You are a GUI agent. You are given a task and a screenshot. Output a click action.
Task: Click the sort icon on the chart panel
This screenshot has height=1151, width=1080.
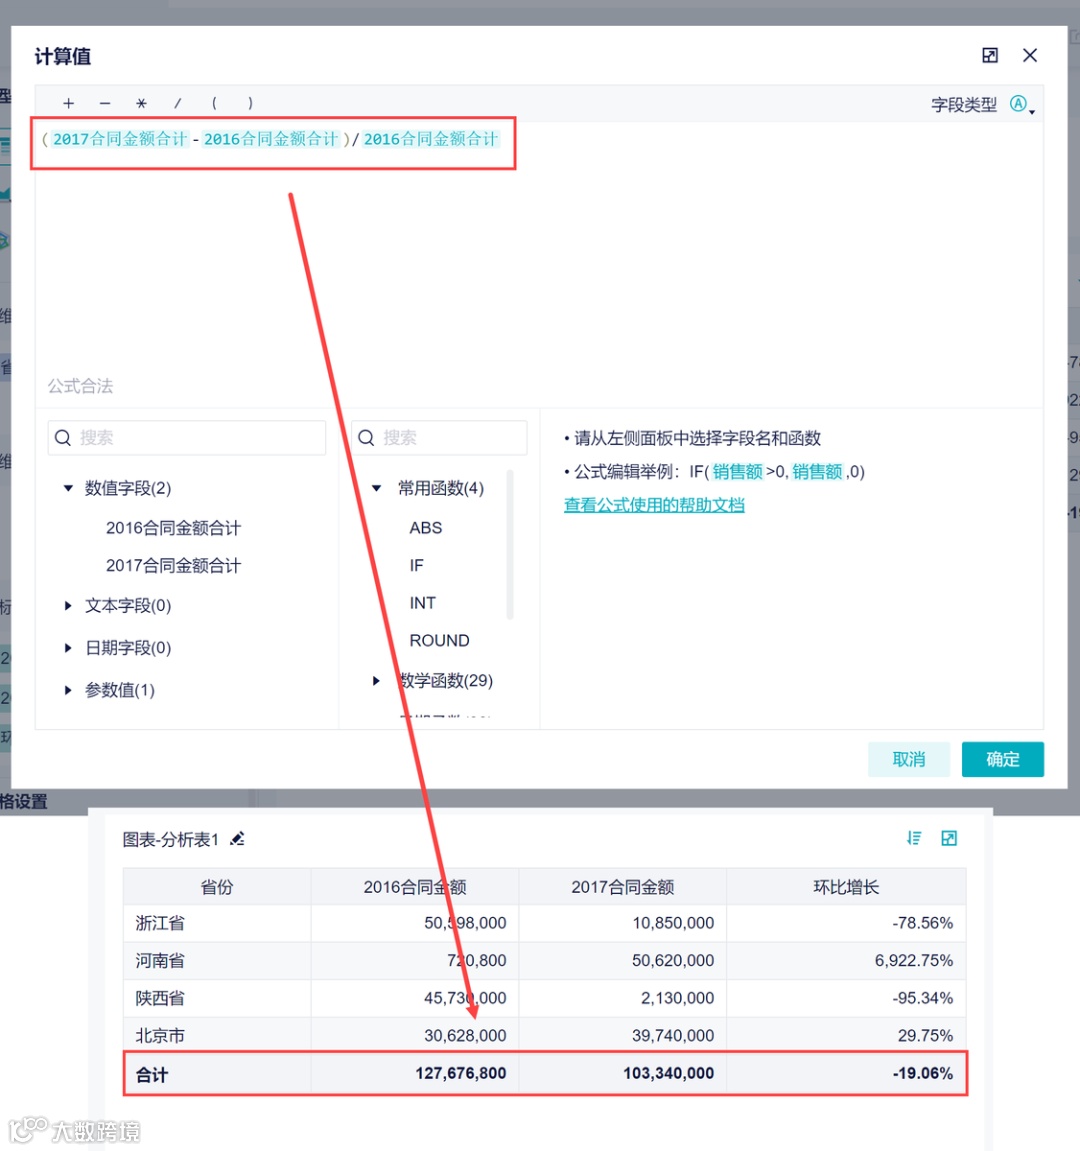[913, 839]
